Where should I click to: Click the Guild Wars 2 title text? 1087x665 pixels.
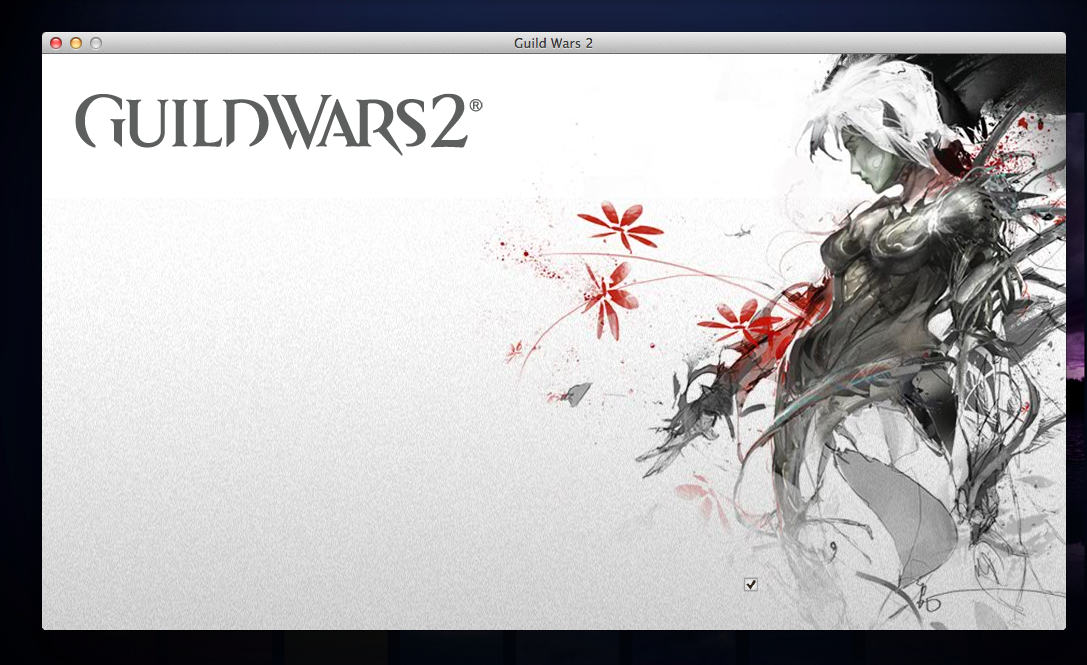coord(553,43)
